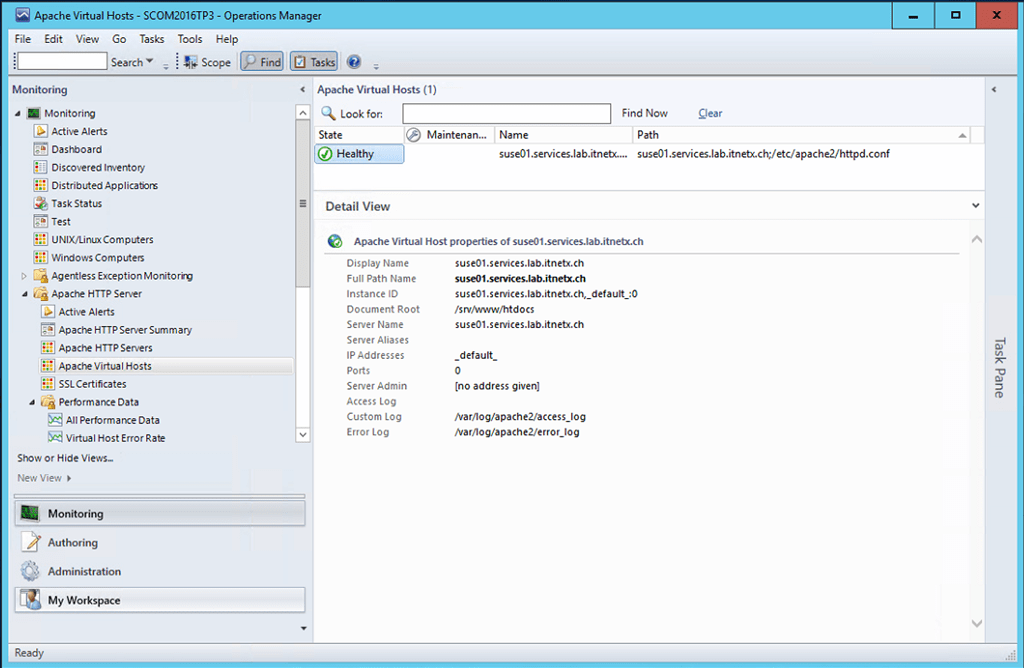Viewport: 1024px width, 668px height.
Task: Click the Detail View scroll up arrow
Action: pos(977,239)
